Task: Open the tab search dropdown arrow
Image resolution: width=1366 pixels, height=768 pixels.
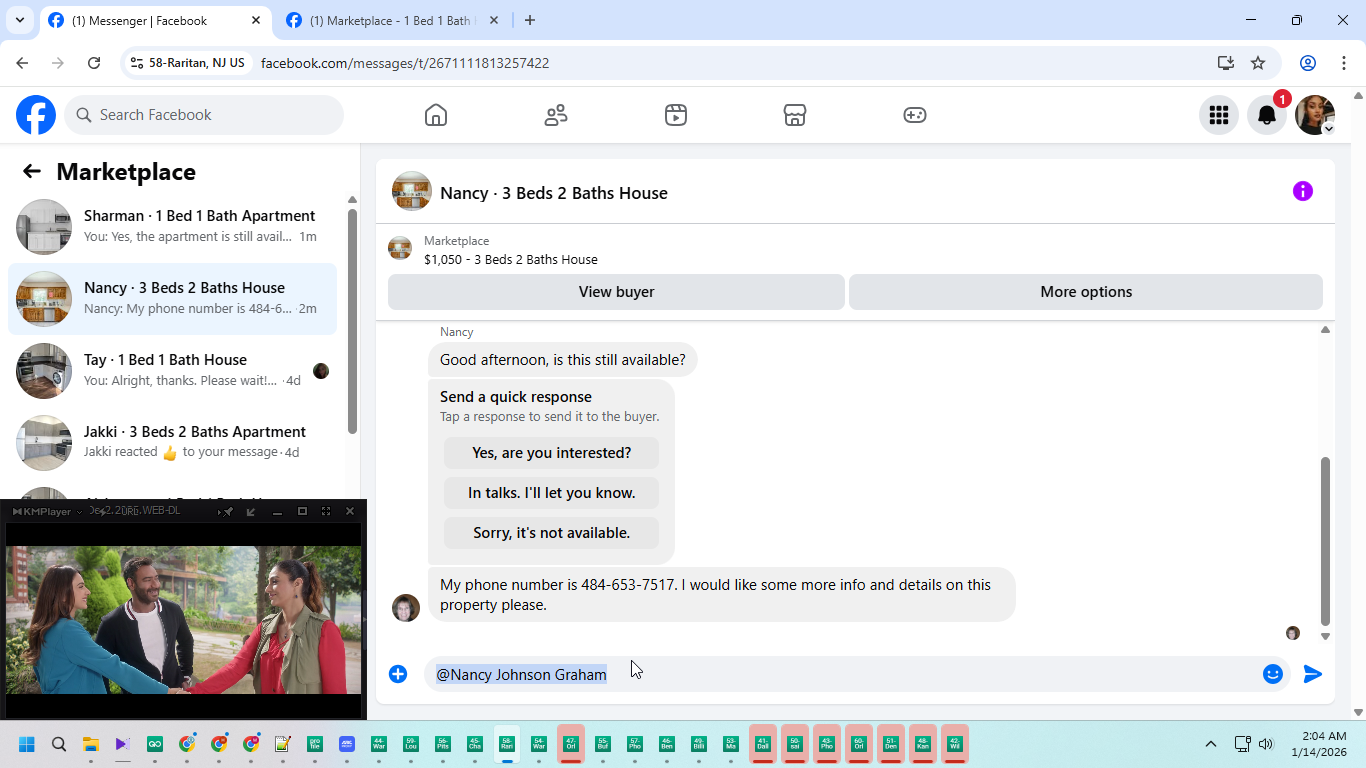Action: tap(19, 20)
